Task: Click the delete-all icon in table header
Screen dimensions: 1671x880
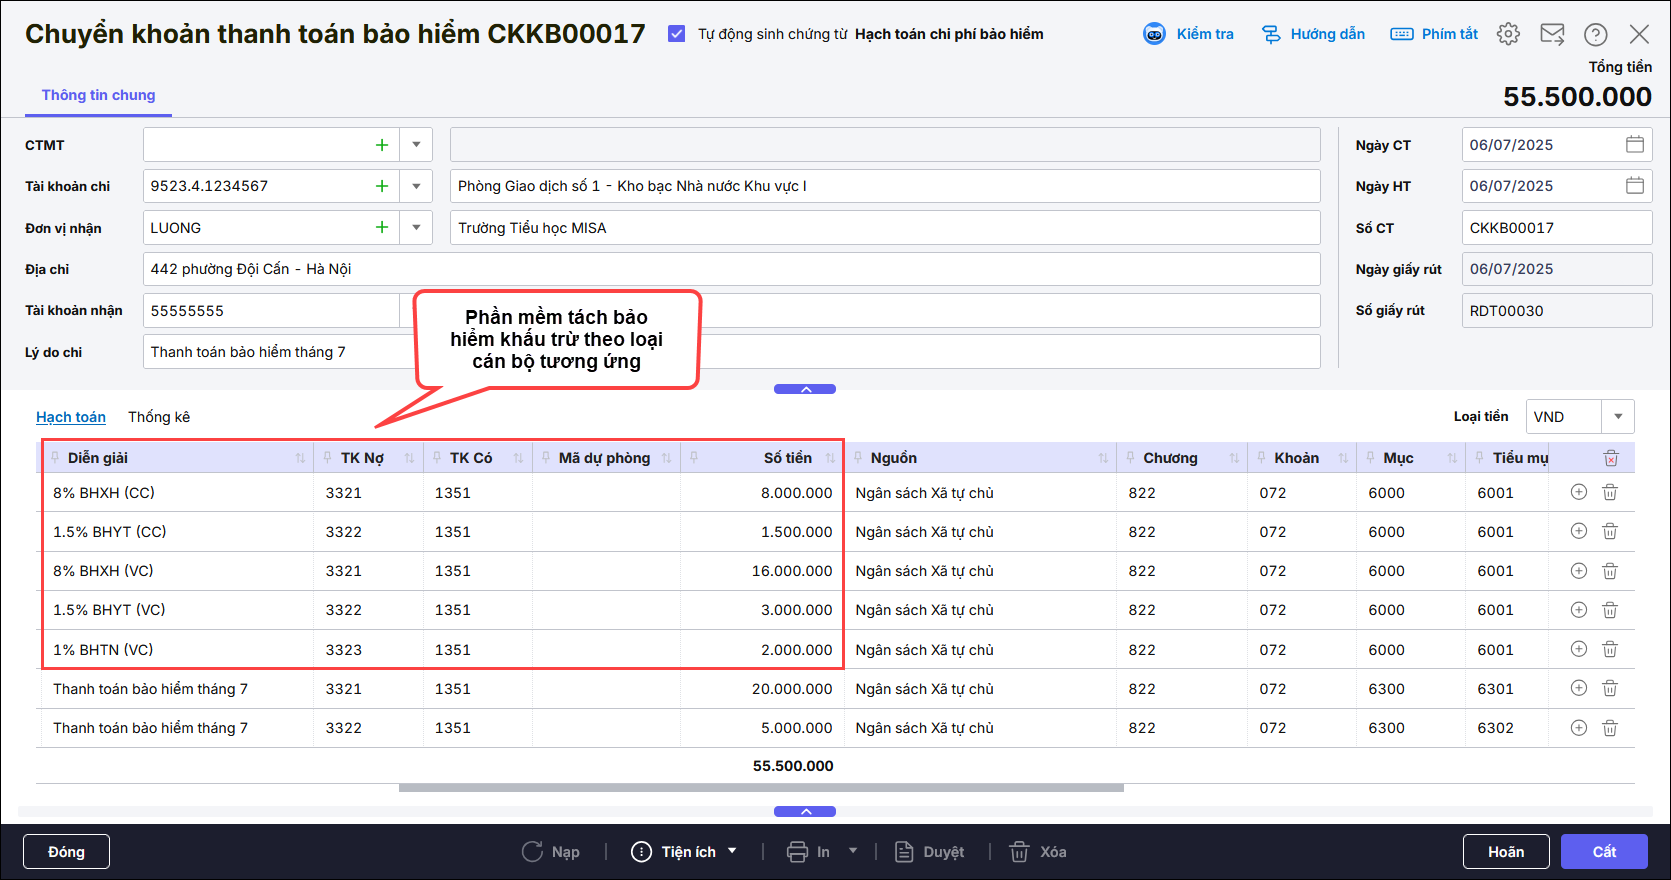Action: 1610,458
